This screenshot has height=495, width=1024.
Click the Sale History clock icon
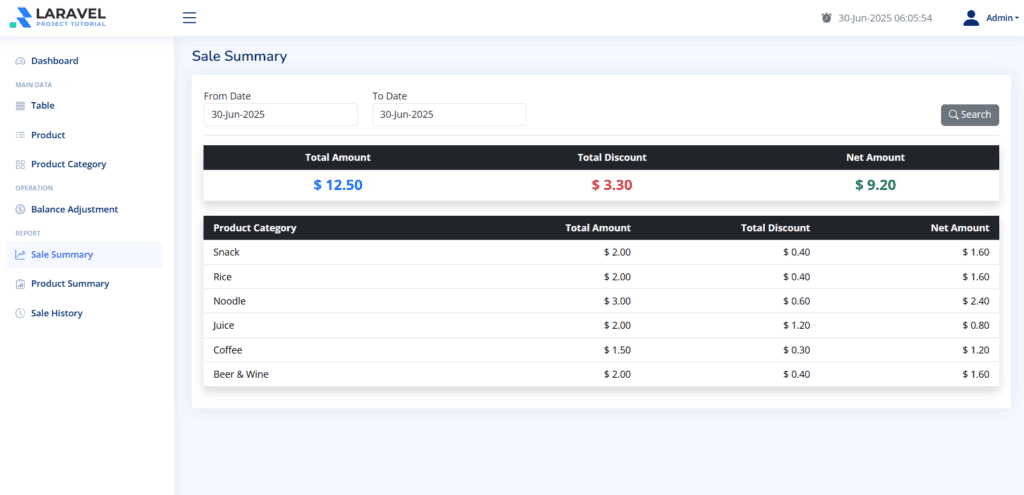[20, 314]
